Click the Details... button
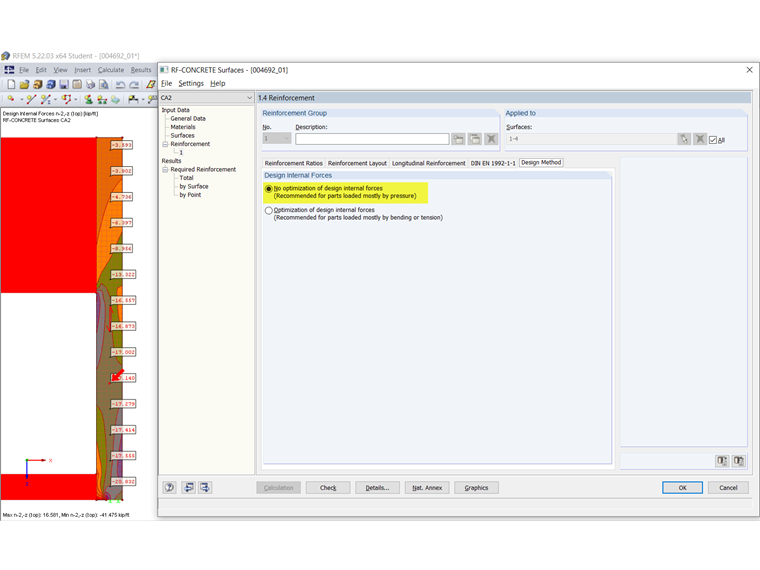 pos(378,488)
